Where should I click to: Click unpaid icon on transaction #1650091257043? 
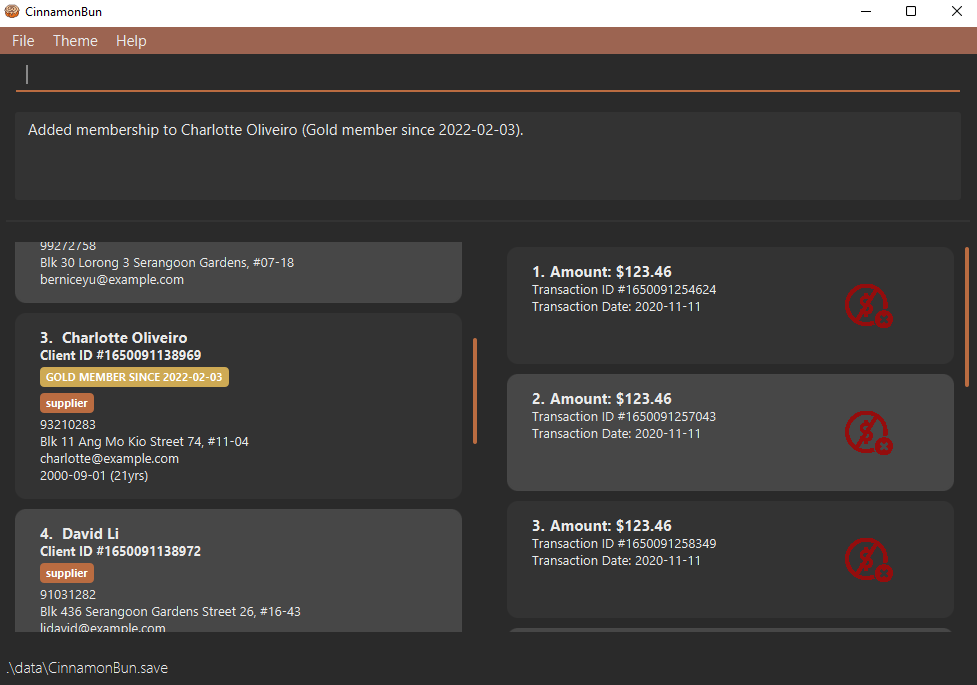869,433
